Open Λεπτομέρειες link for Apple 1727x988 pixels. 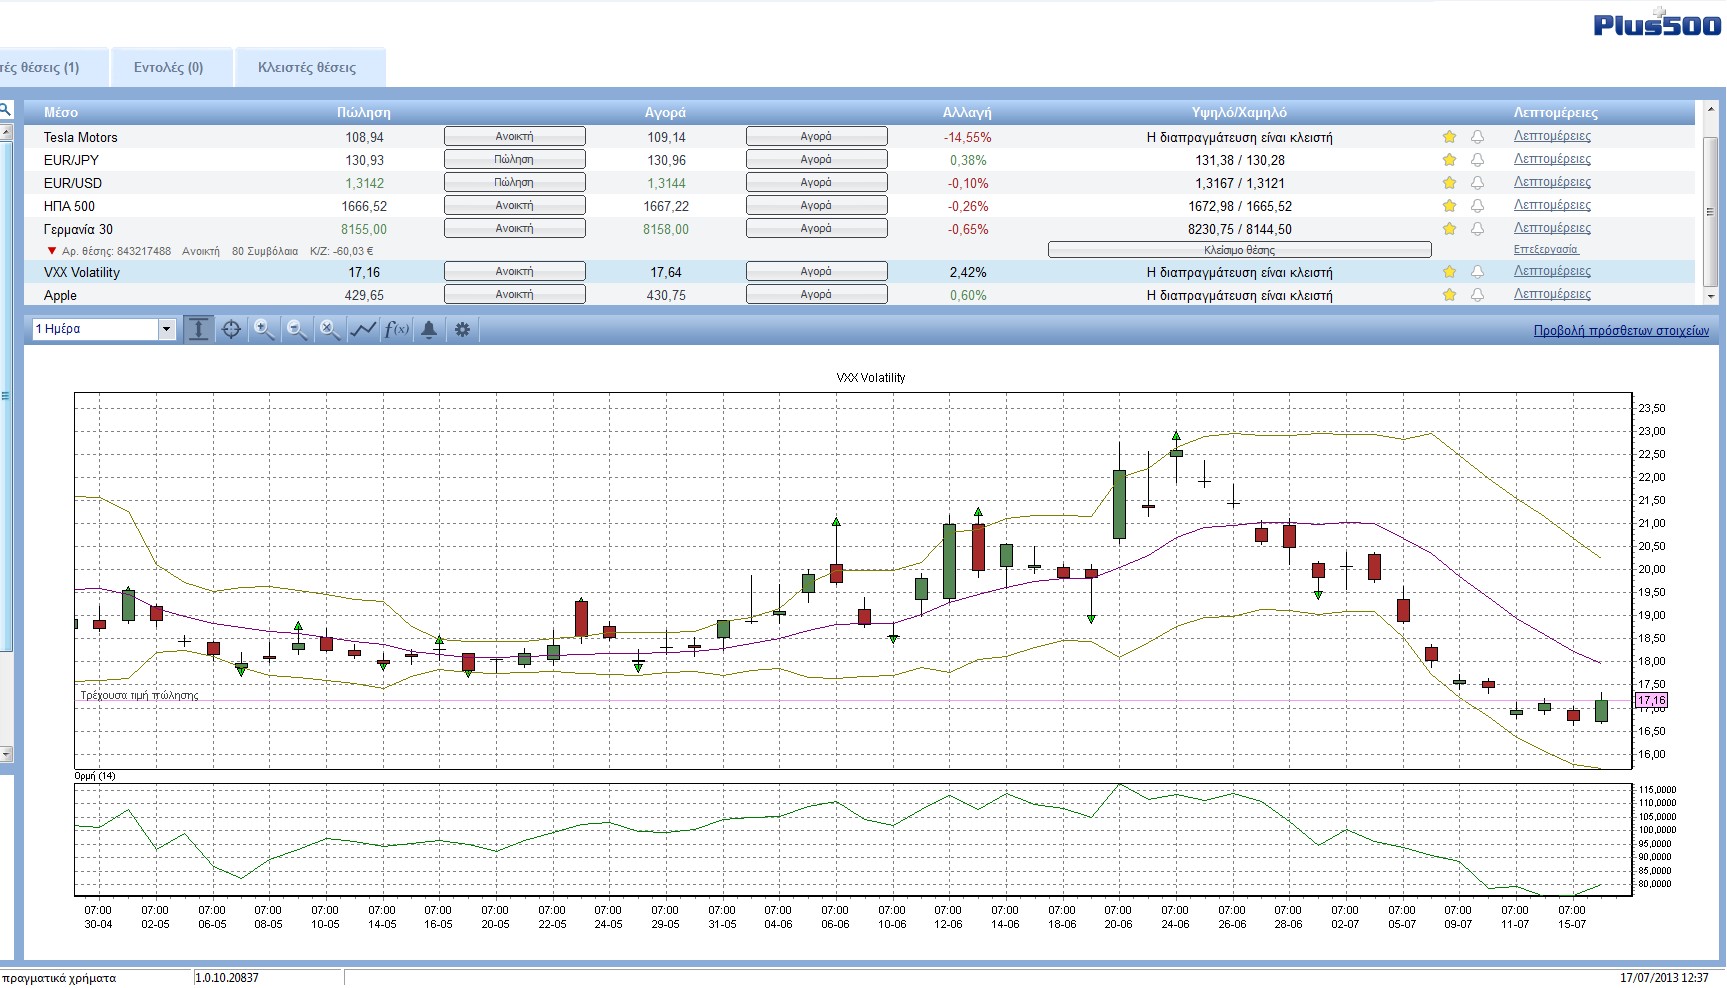[x=1552, y=294]
